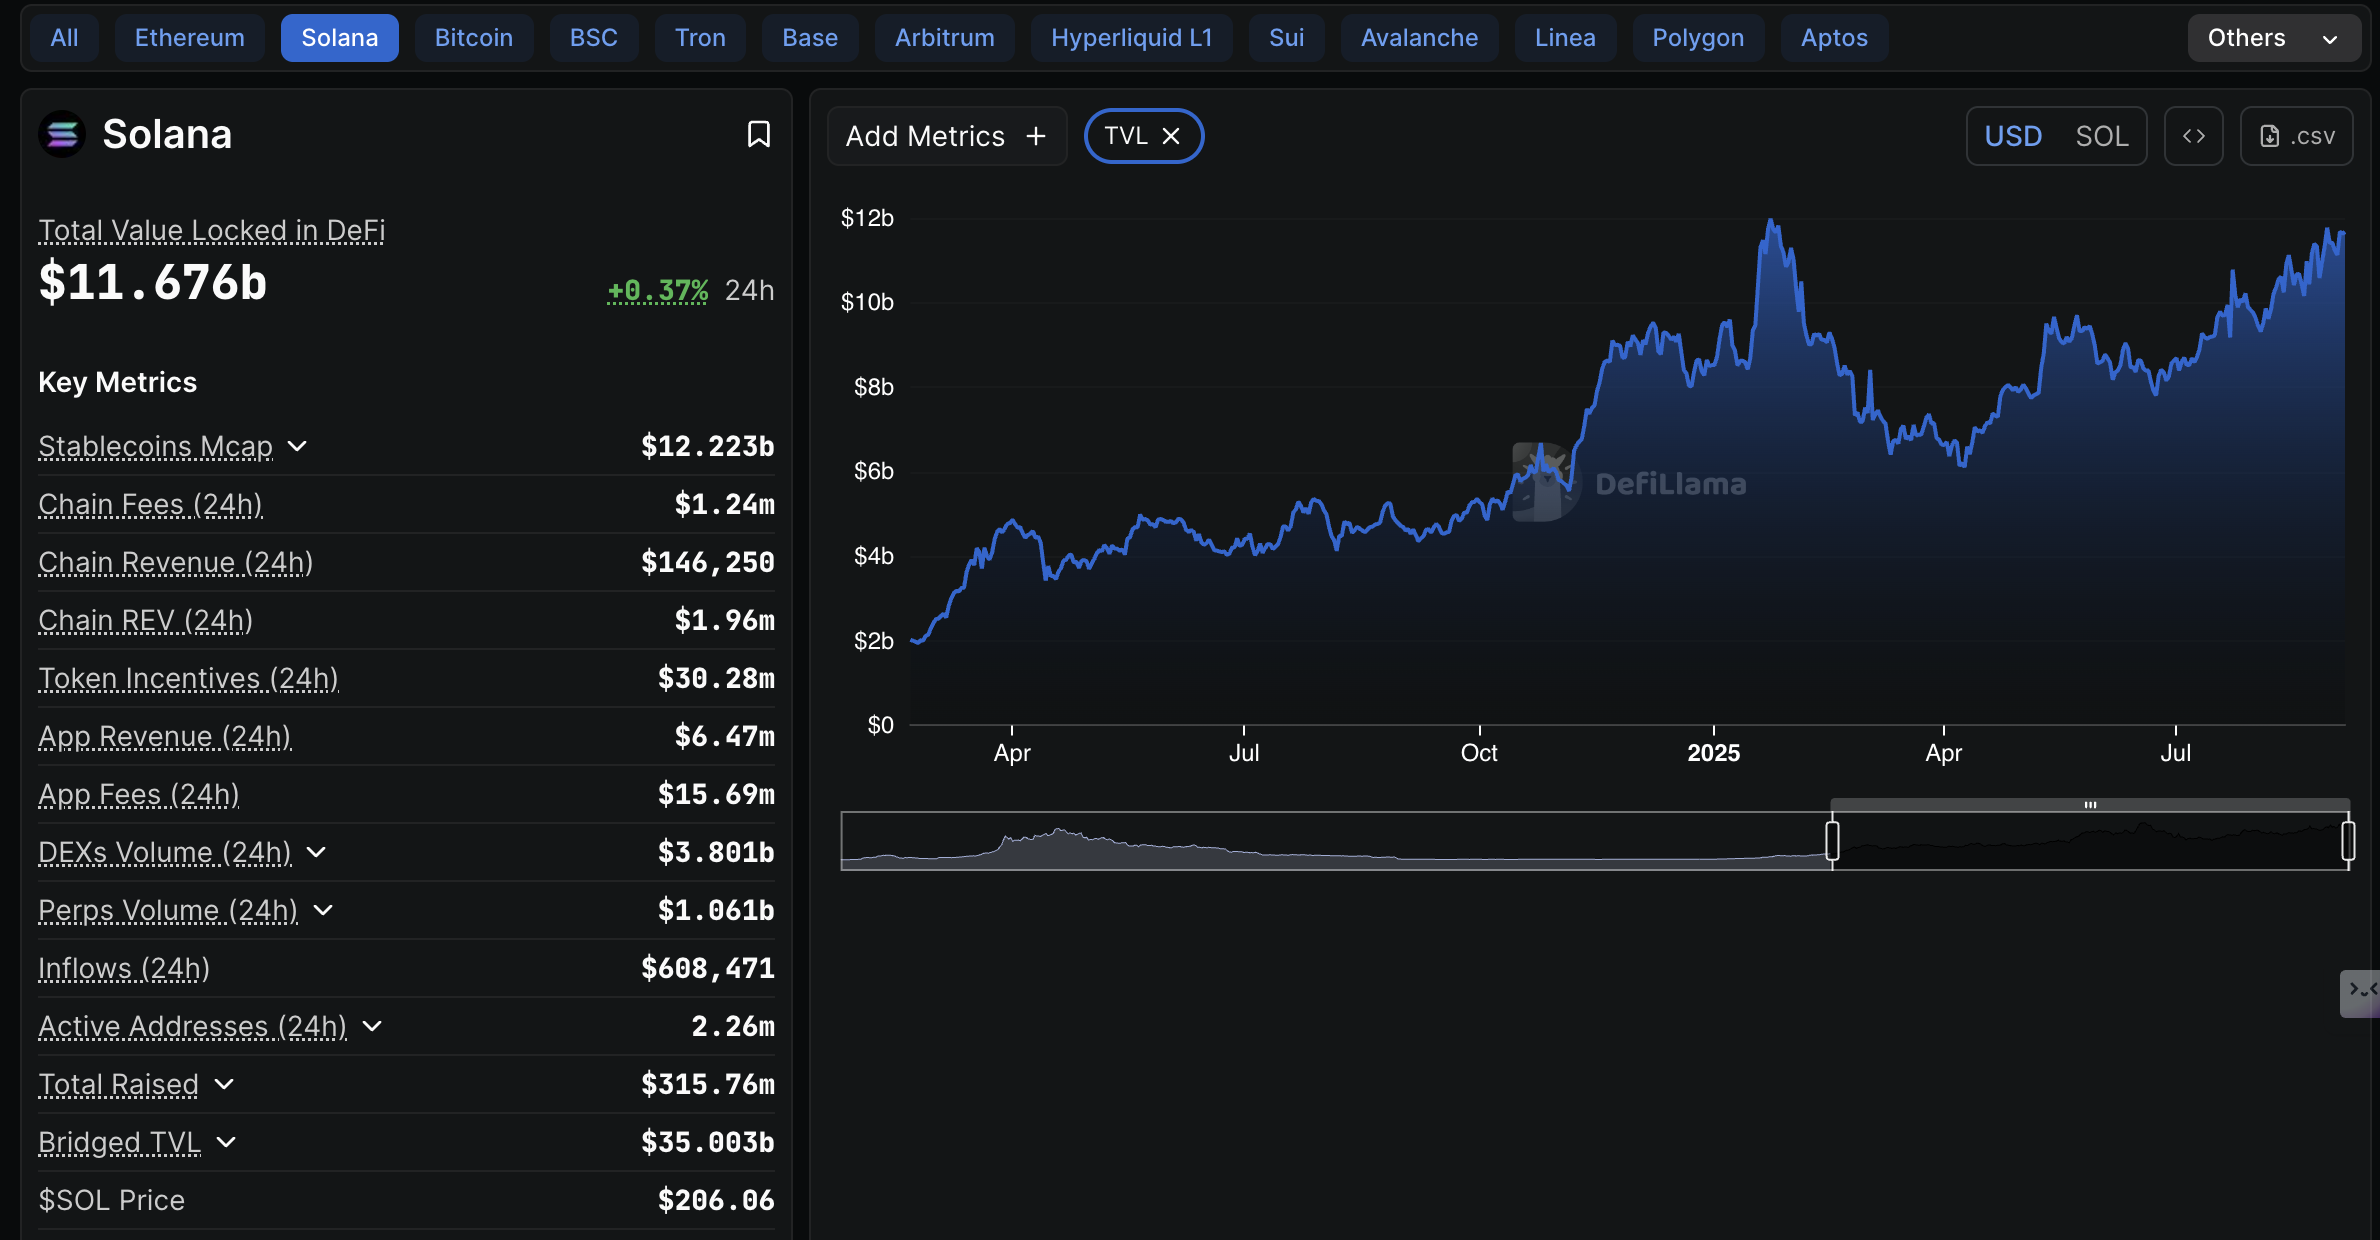Screen dimensions: 2380x1240
Task: Open the embed code view
Action: pyautogui.click(x=2194, y=136)
